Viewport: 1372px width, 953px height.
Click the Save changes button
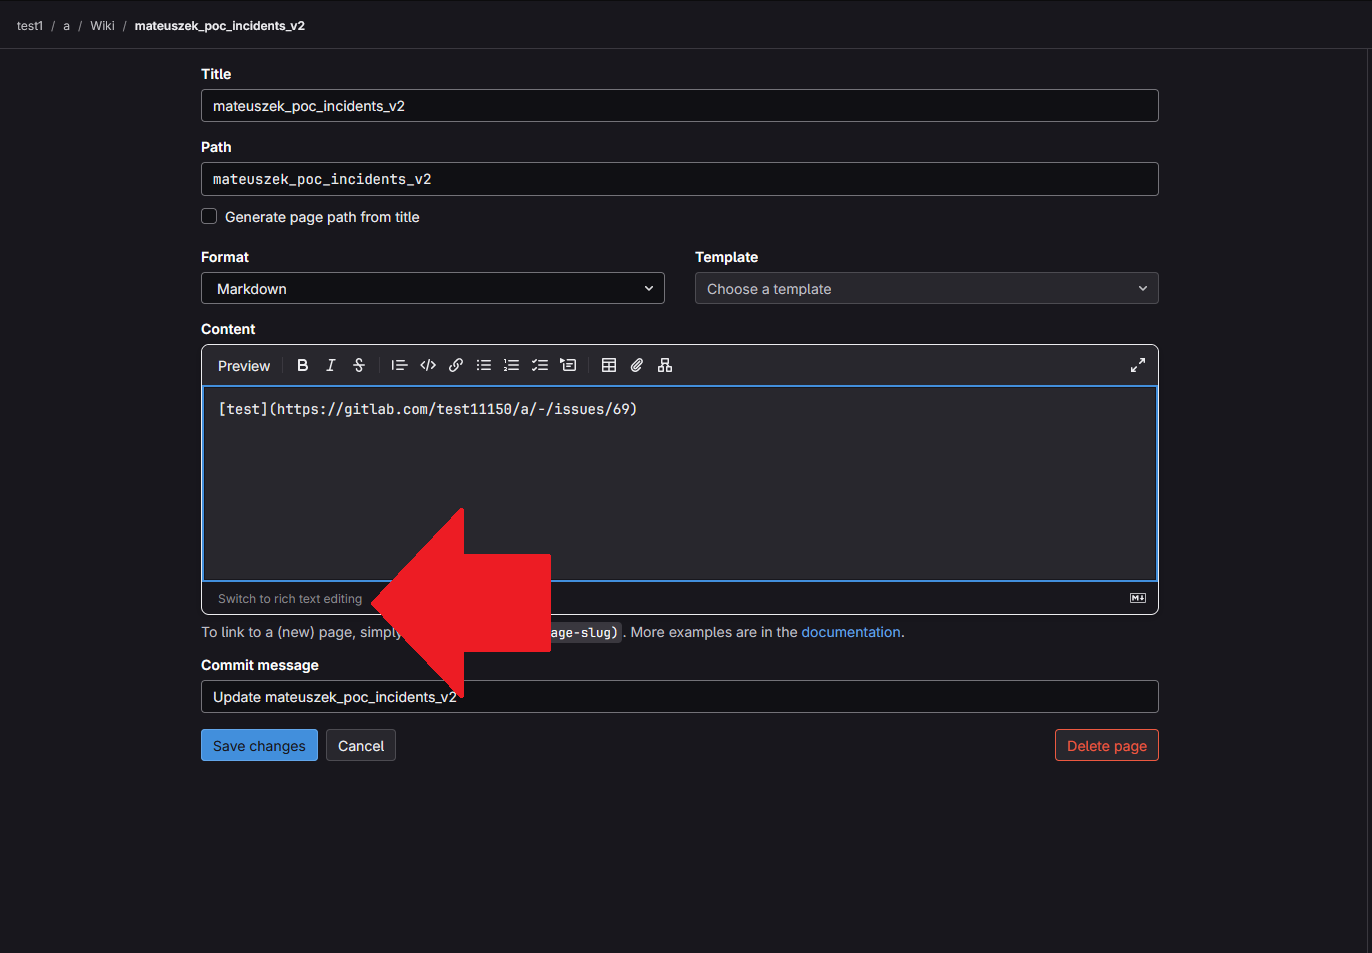tap(259, 746)
